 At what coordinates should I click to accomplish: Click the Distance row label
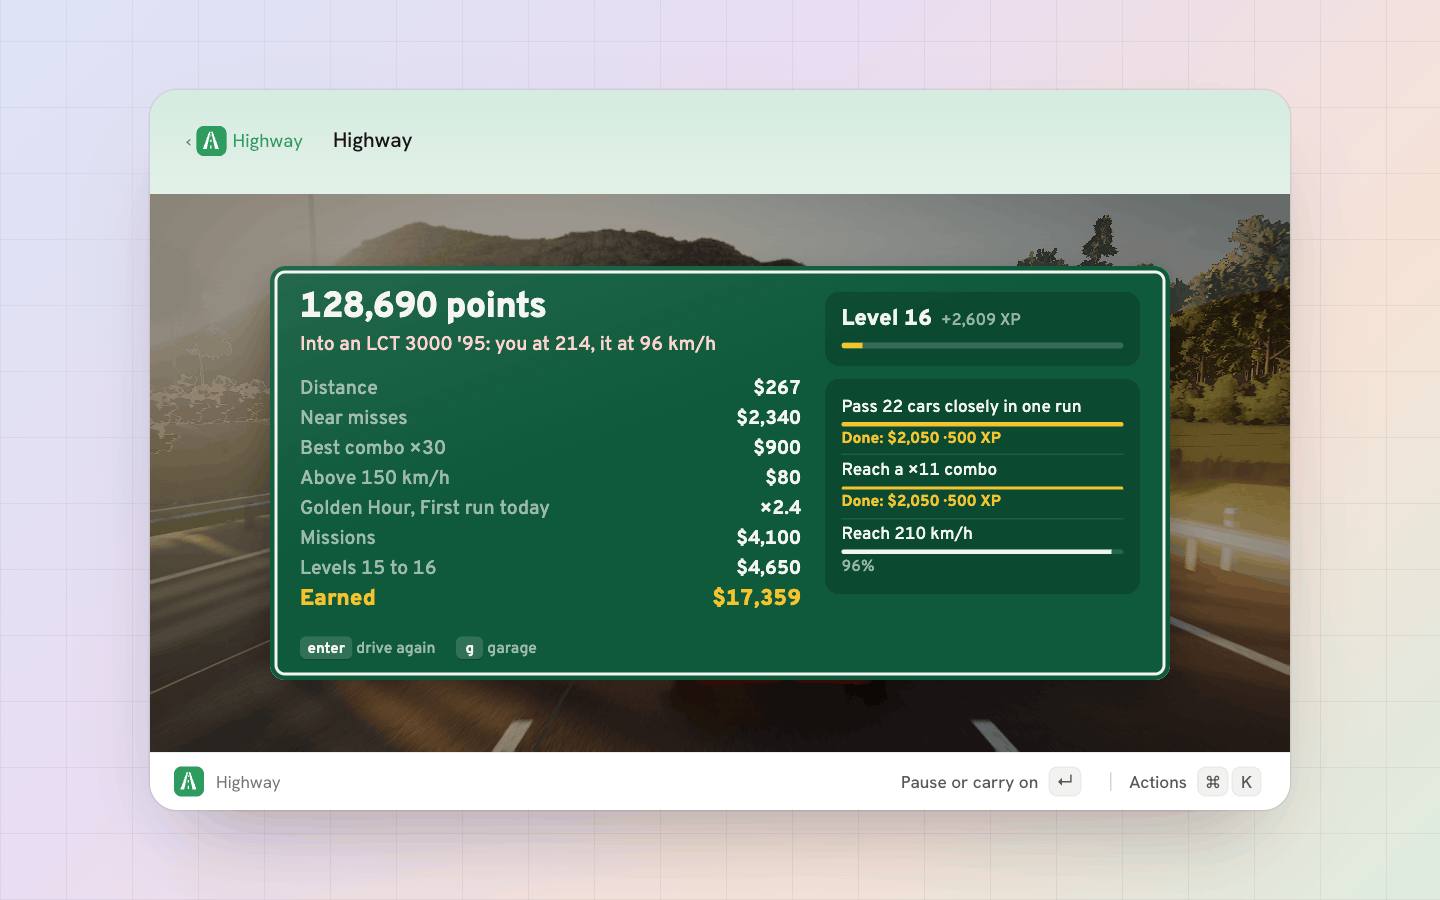339,388
